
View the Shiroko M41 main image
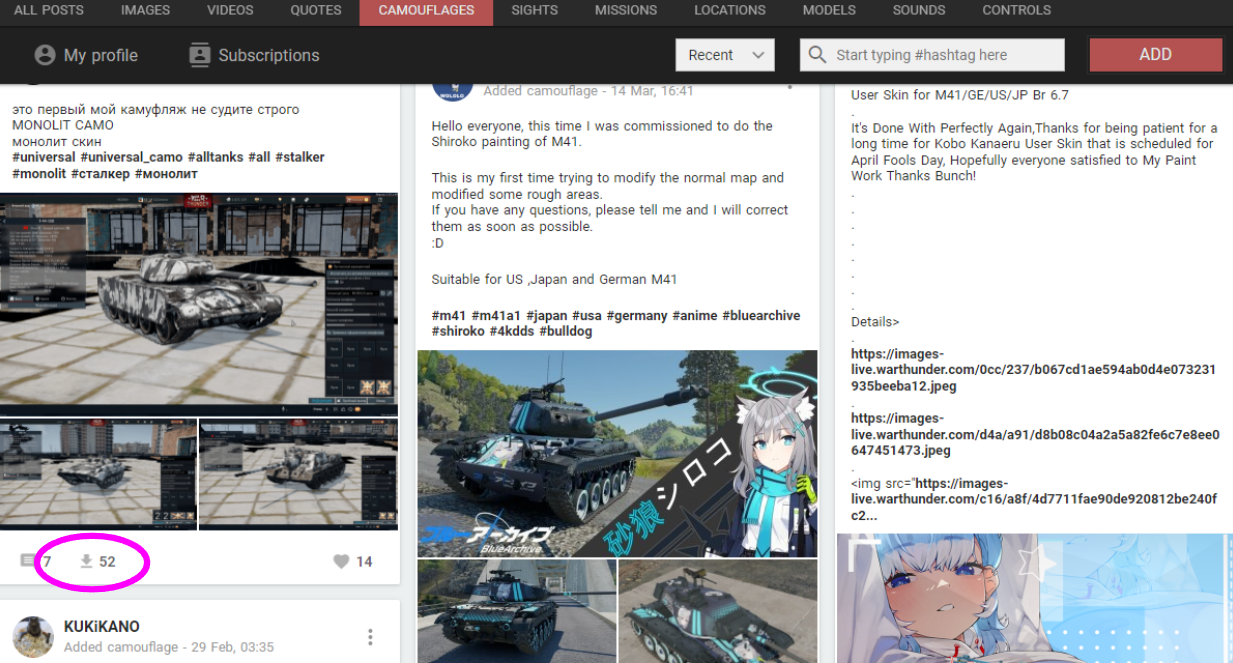(617, 453)
